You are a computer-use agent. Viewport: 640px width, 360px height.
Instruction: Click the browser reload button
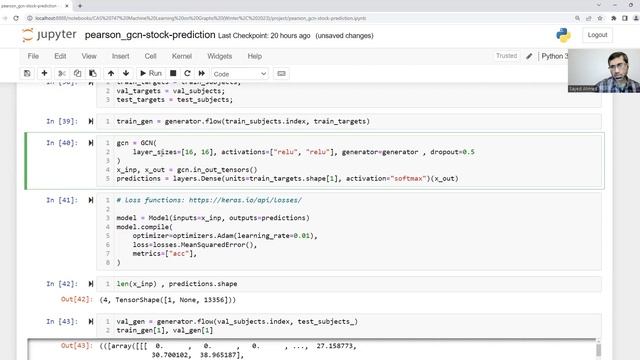pos(16,18)
